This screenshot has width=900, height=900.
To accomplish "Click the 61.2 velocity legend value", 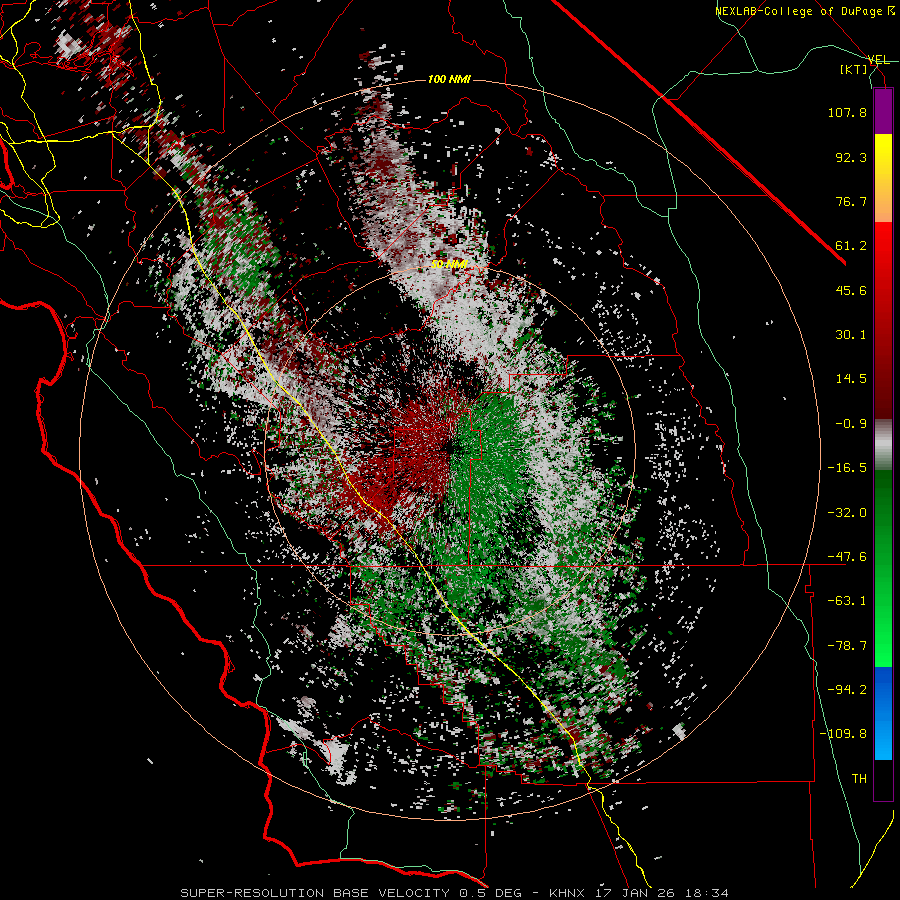I will [x=851, y=246].
